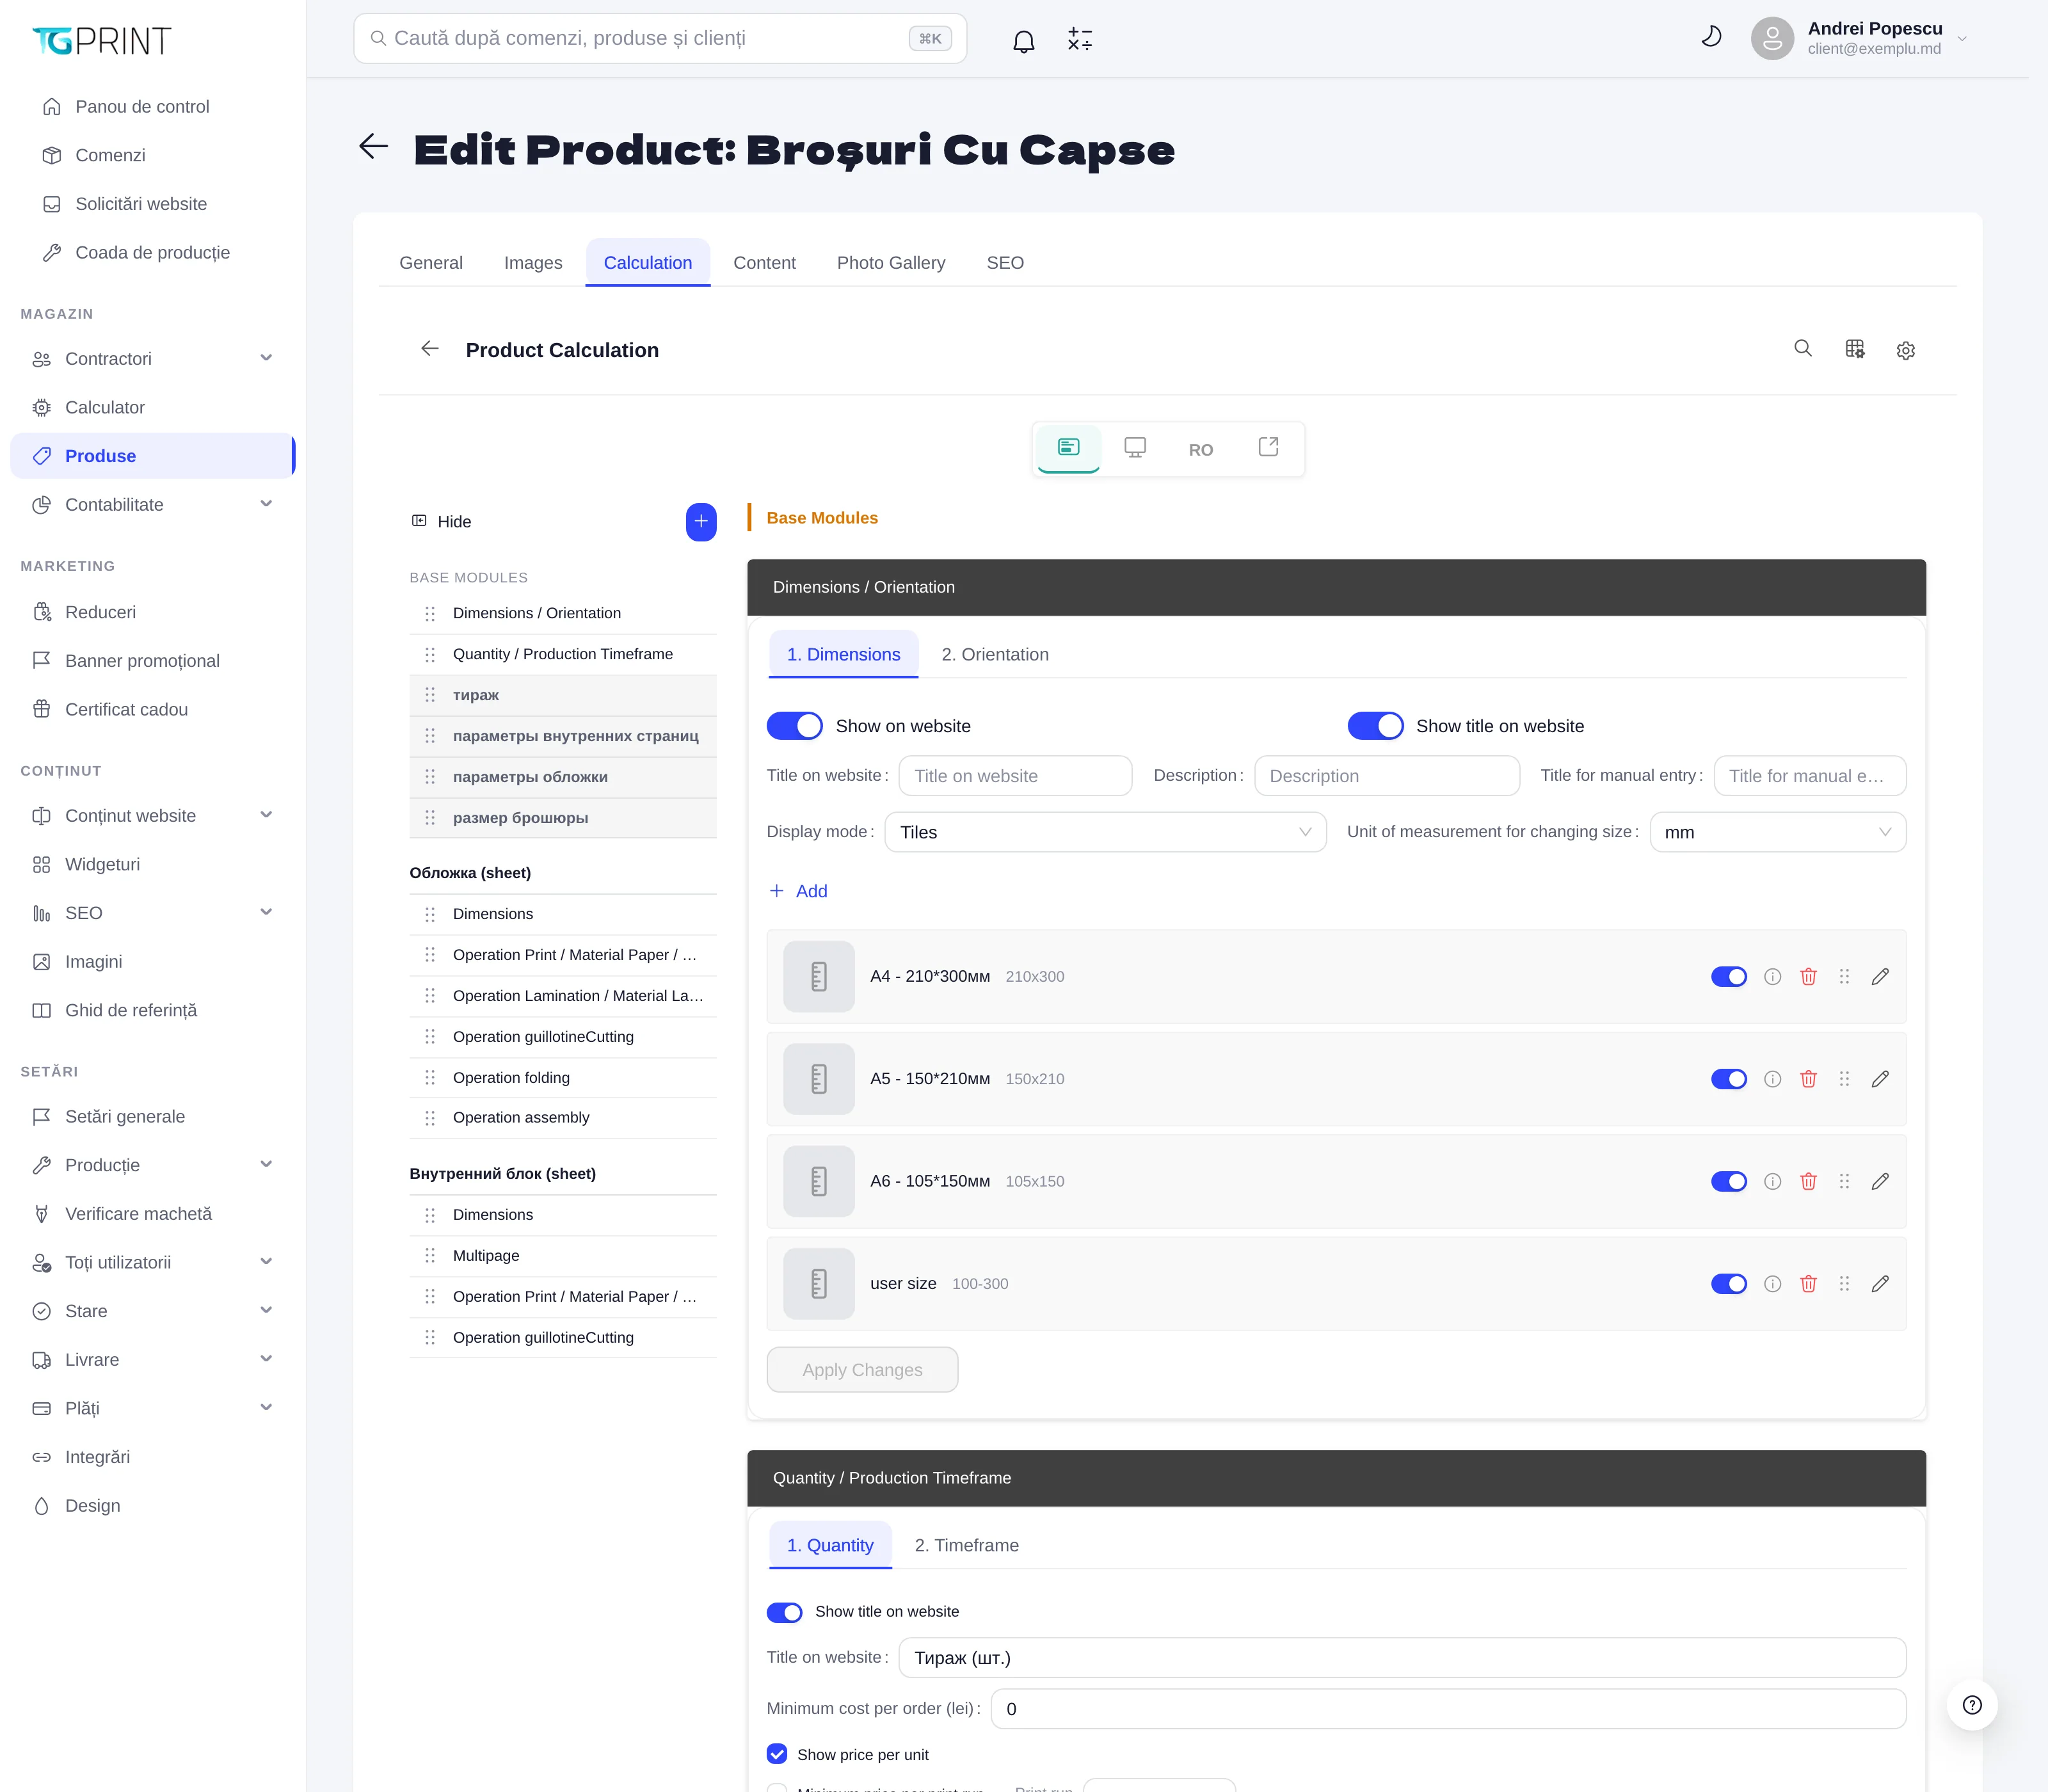
Task: Click Hide to collapse modules list
Action: coord(442,521)
